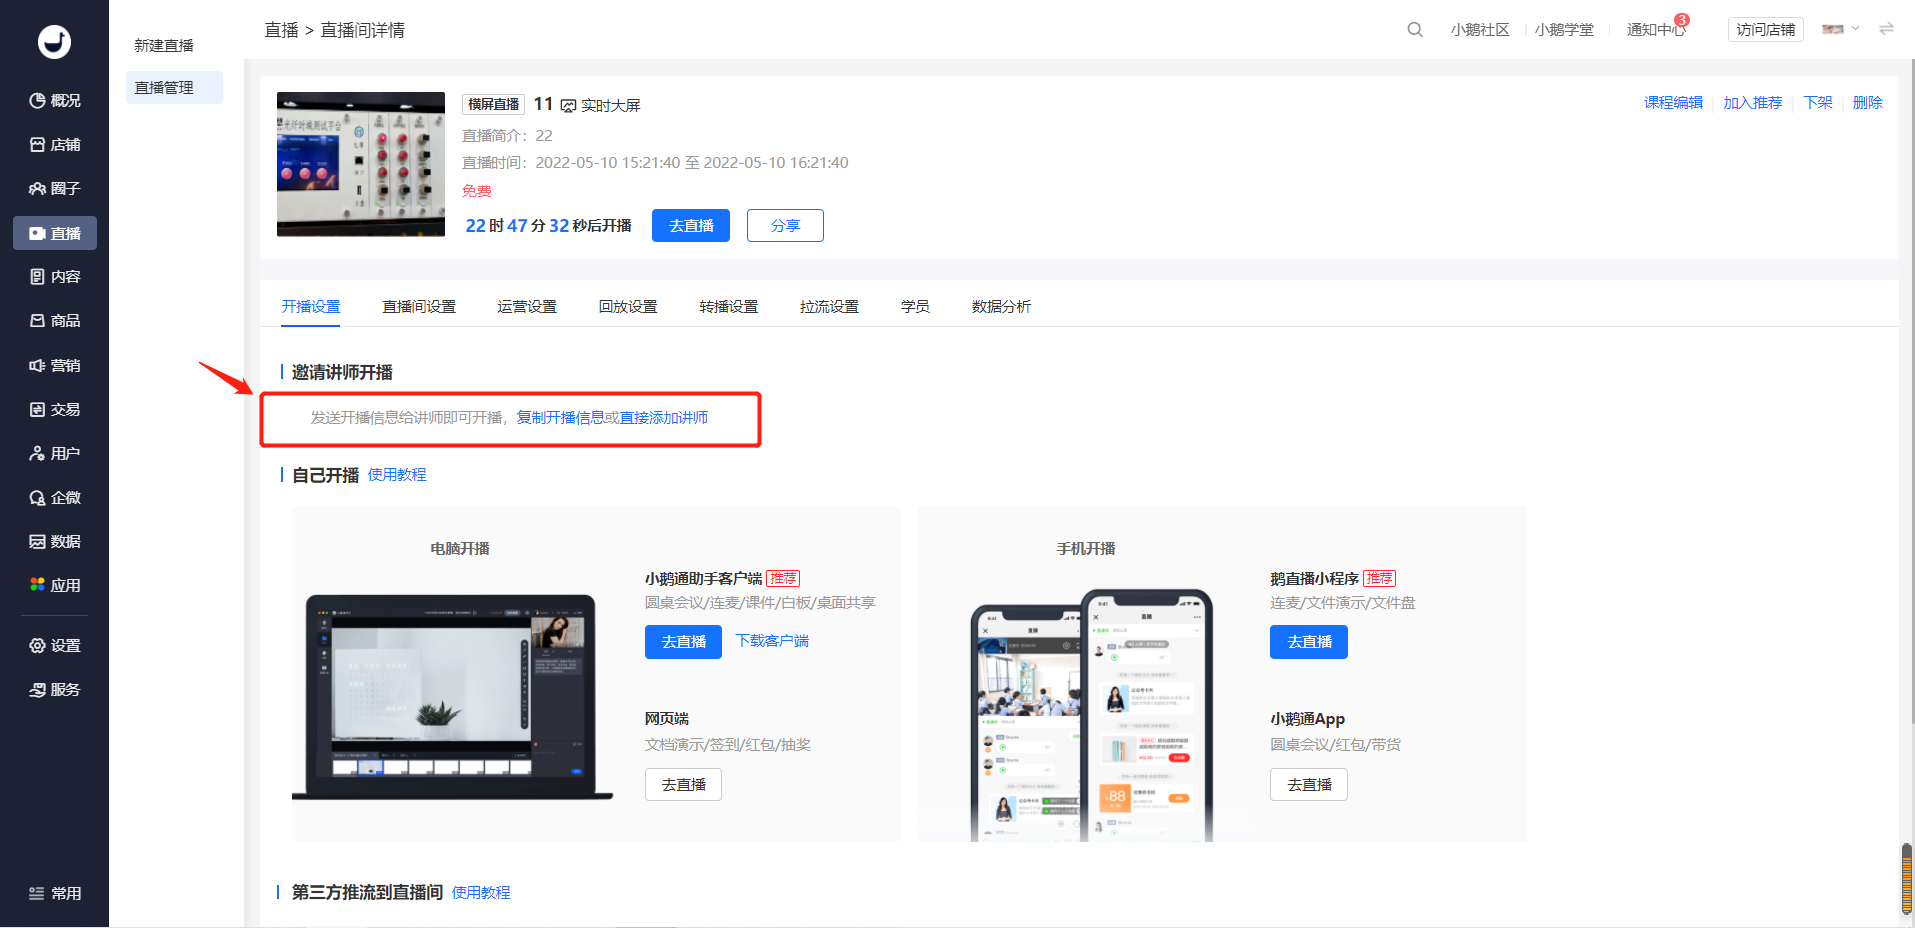Click 直接添加讲师 link

coord(664,417)
